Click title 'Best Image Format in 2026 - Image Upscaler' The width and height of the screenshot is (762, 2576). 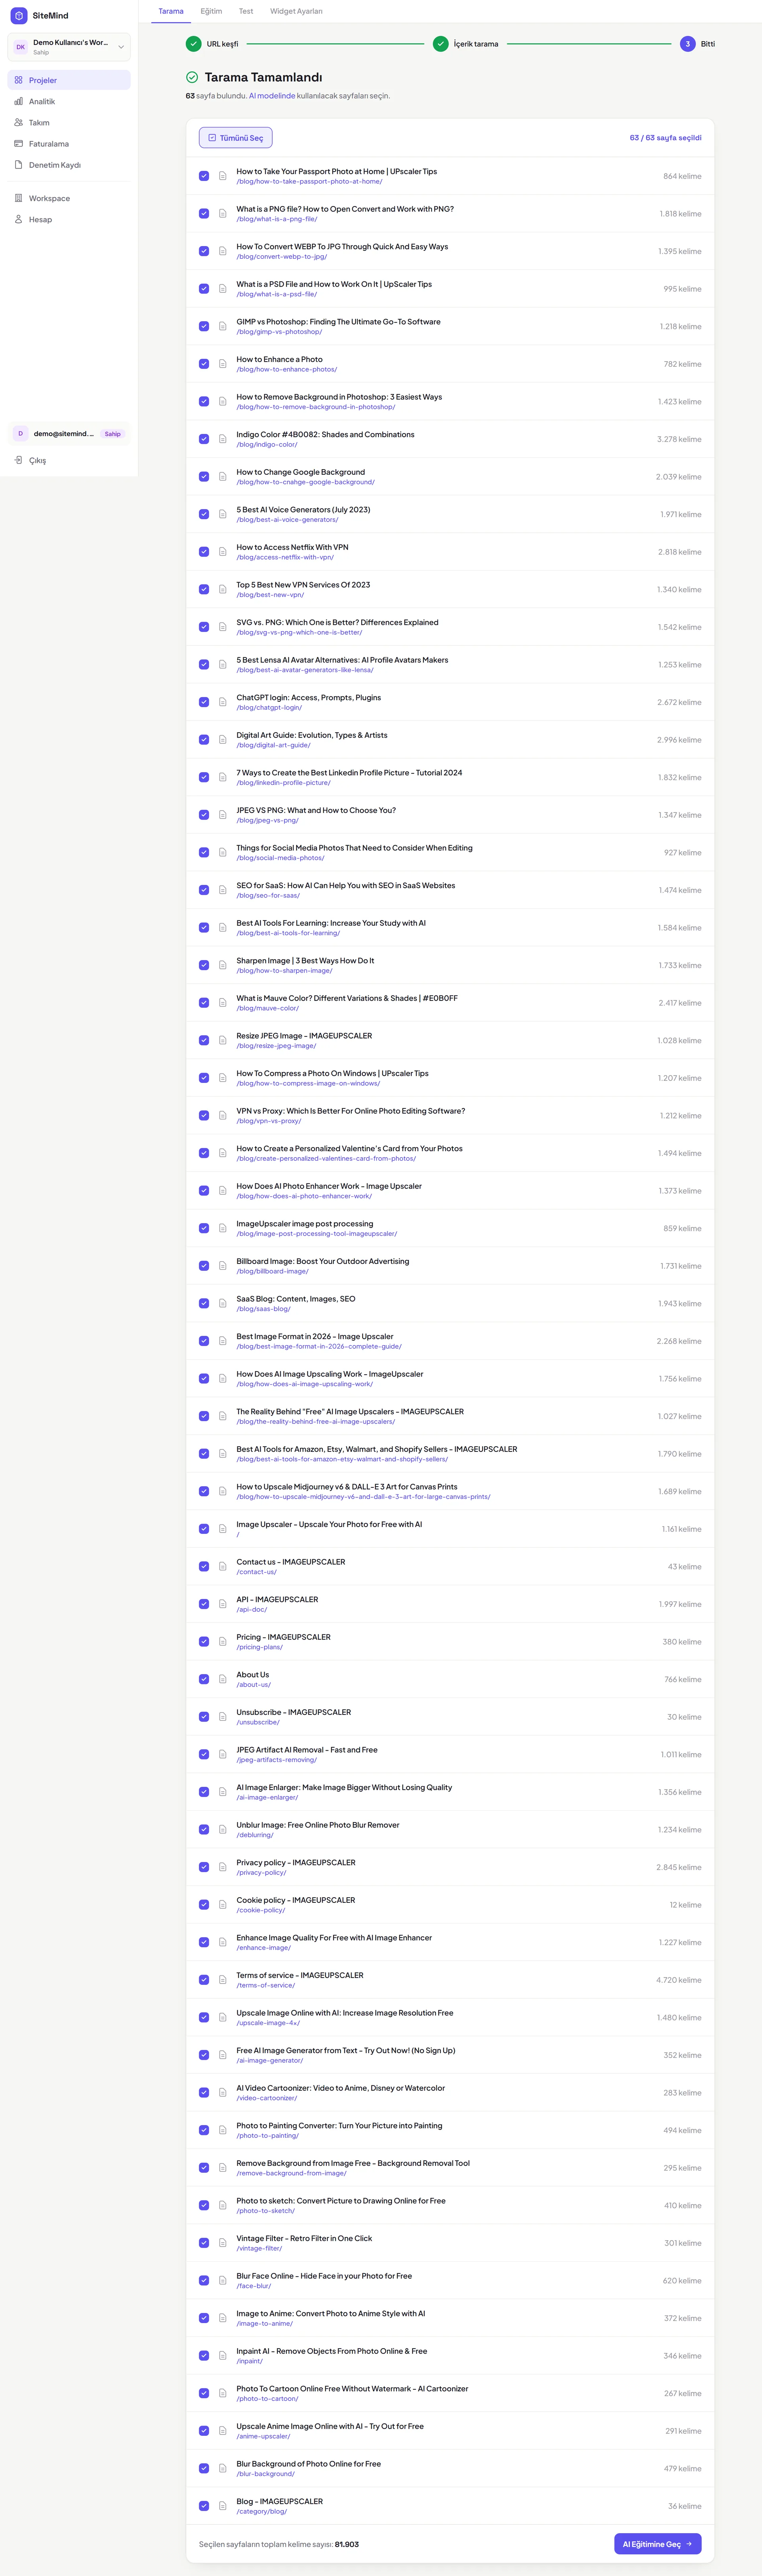(x=315, y=1336)
